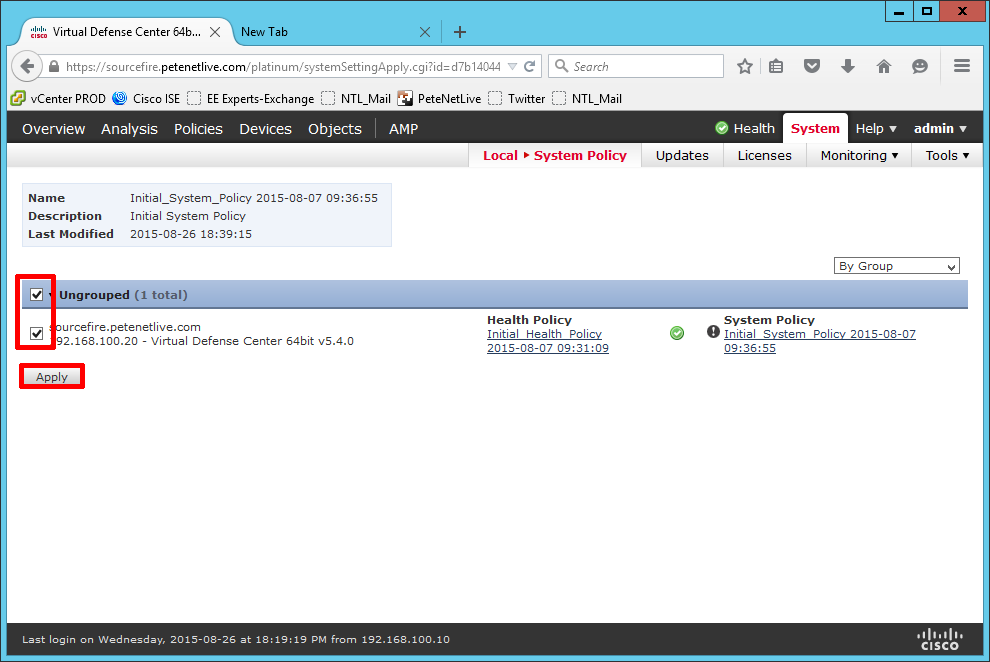The height and width of the screenshot is (662, 990).
Task: Select the System tab
Action: tap(815, 128)
